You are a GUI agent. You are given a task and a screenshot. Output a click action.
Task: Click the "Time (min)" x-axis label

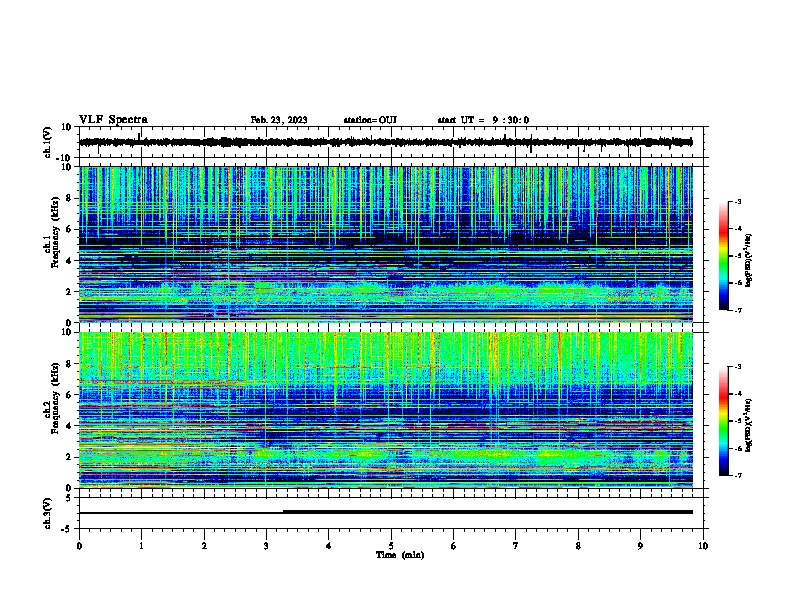point(400,555)
